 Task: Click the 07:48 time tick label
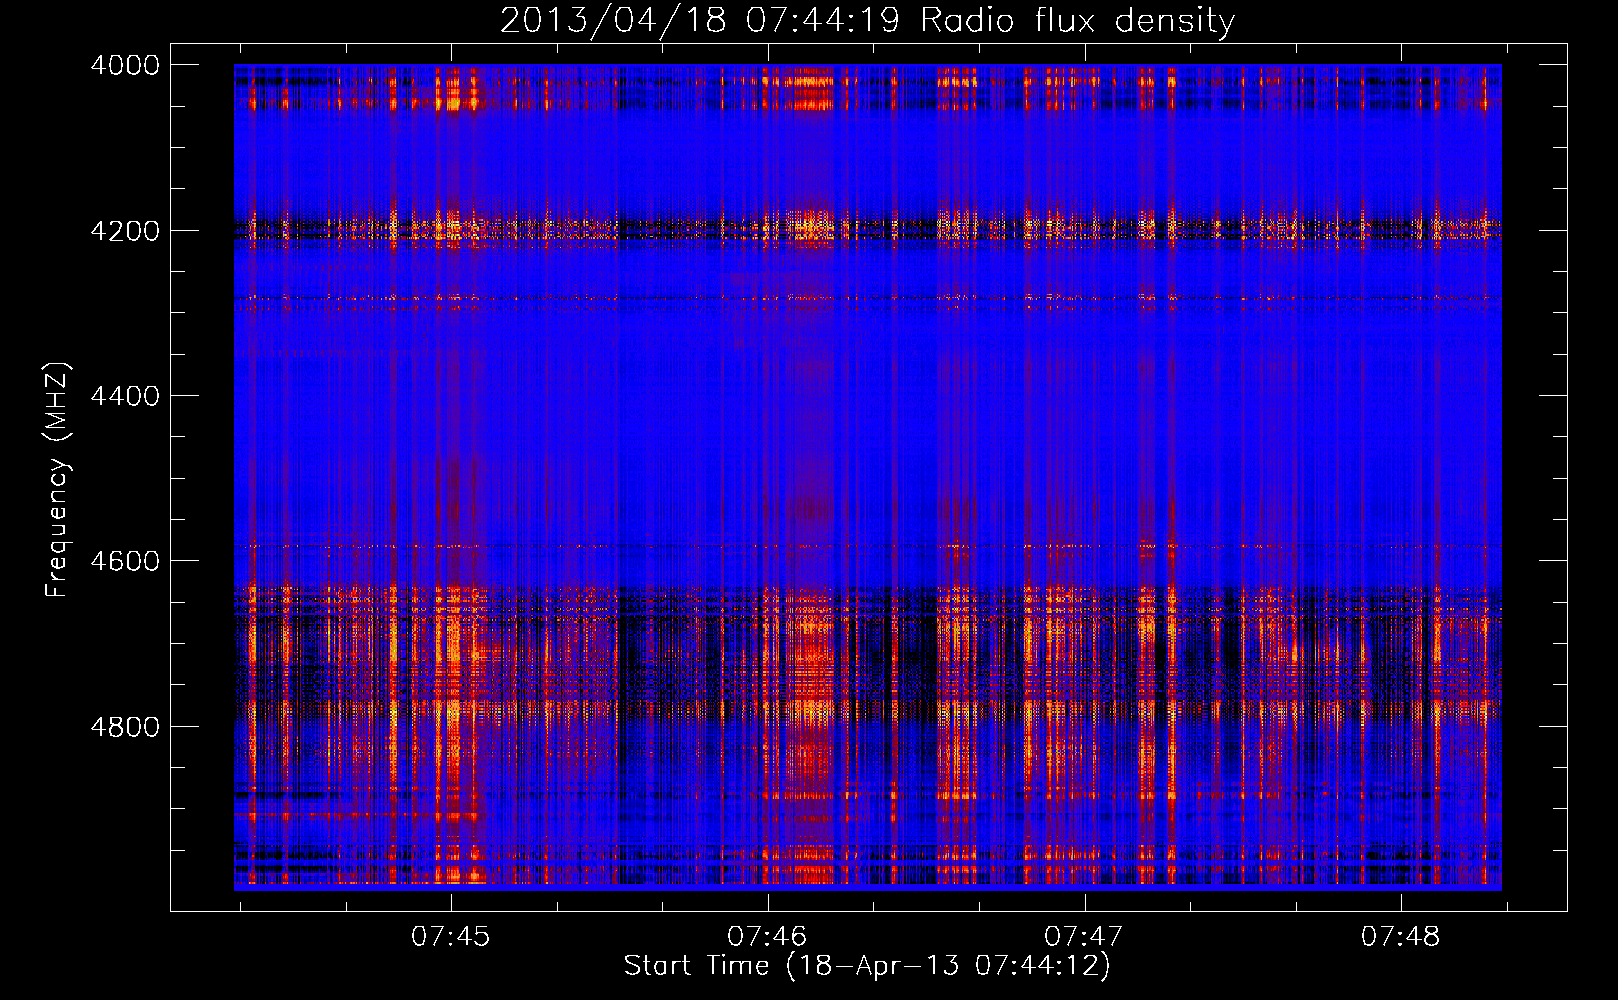(1401, 936)
